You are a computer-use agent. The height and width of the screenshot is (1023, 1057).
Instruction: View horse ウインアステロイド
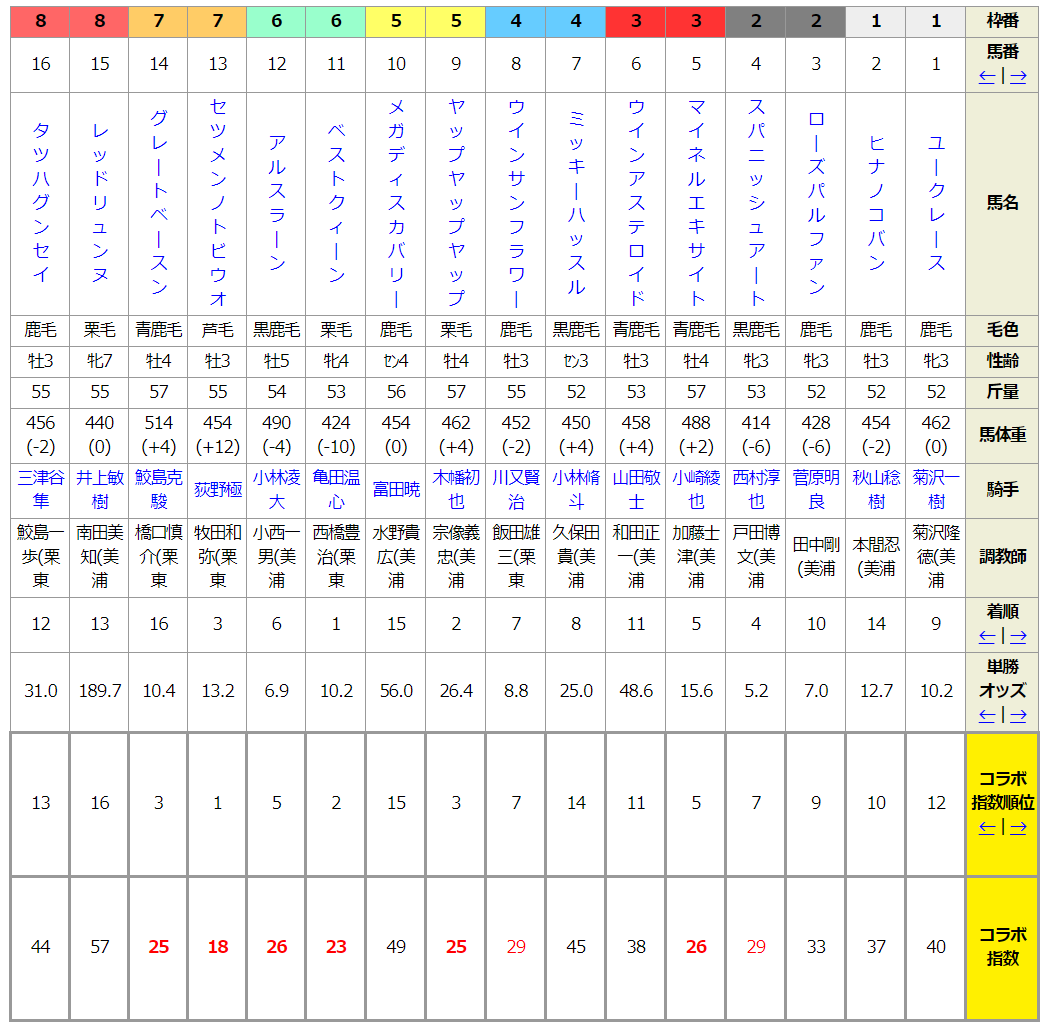(x=636, y=203)
